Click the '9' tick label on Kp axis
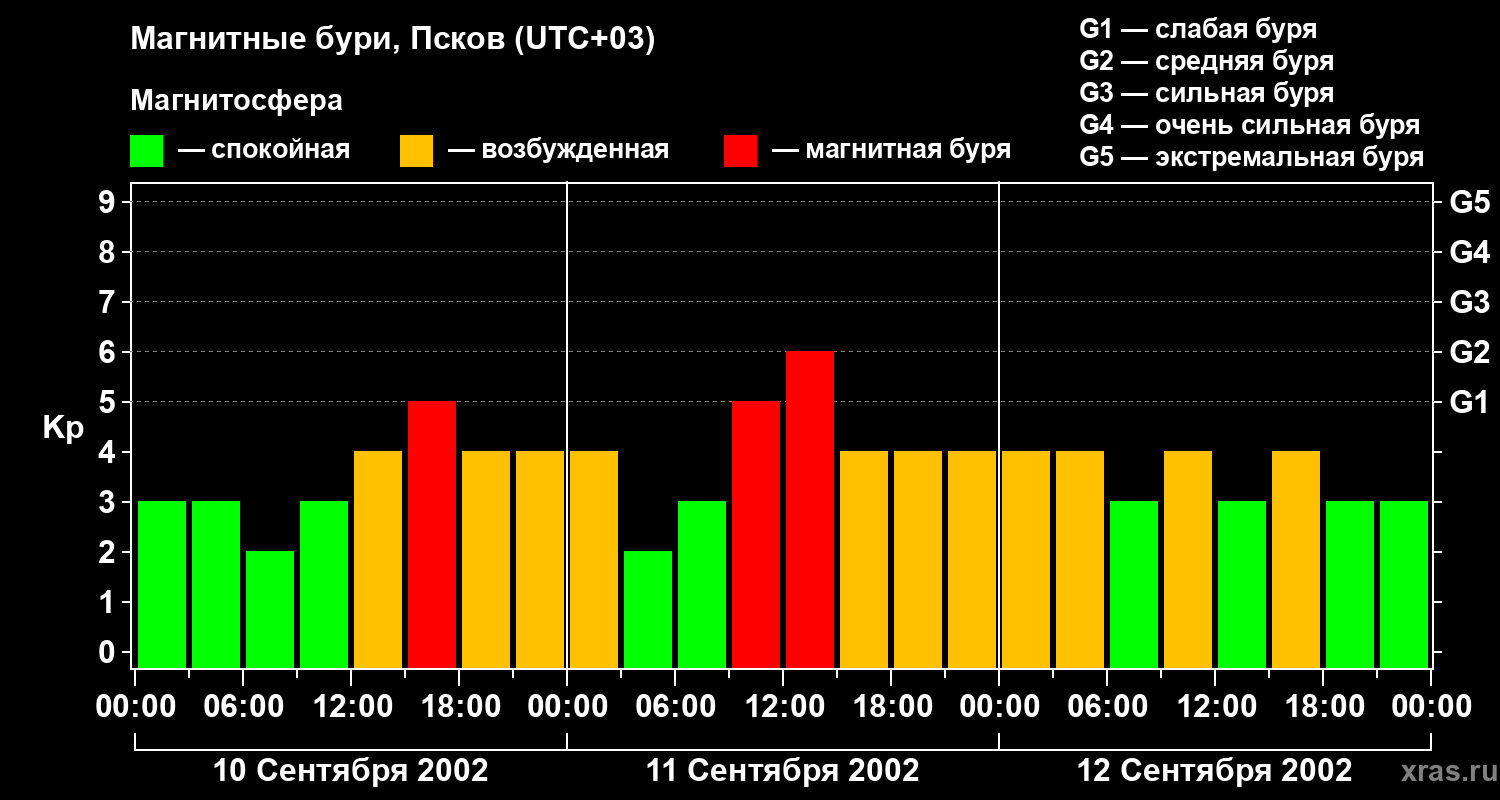Image resolution: width=1500 pixels, height=800 pixels. click(x=109, y=202)
